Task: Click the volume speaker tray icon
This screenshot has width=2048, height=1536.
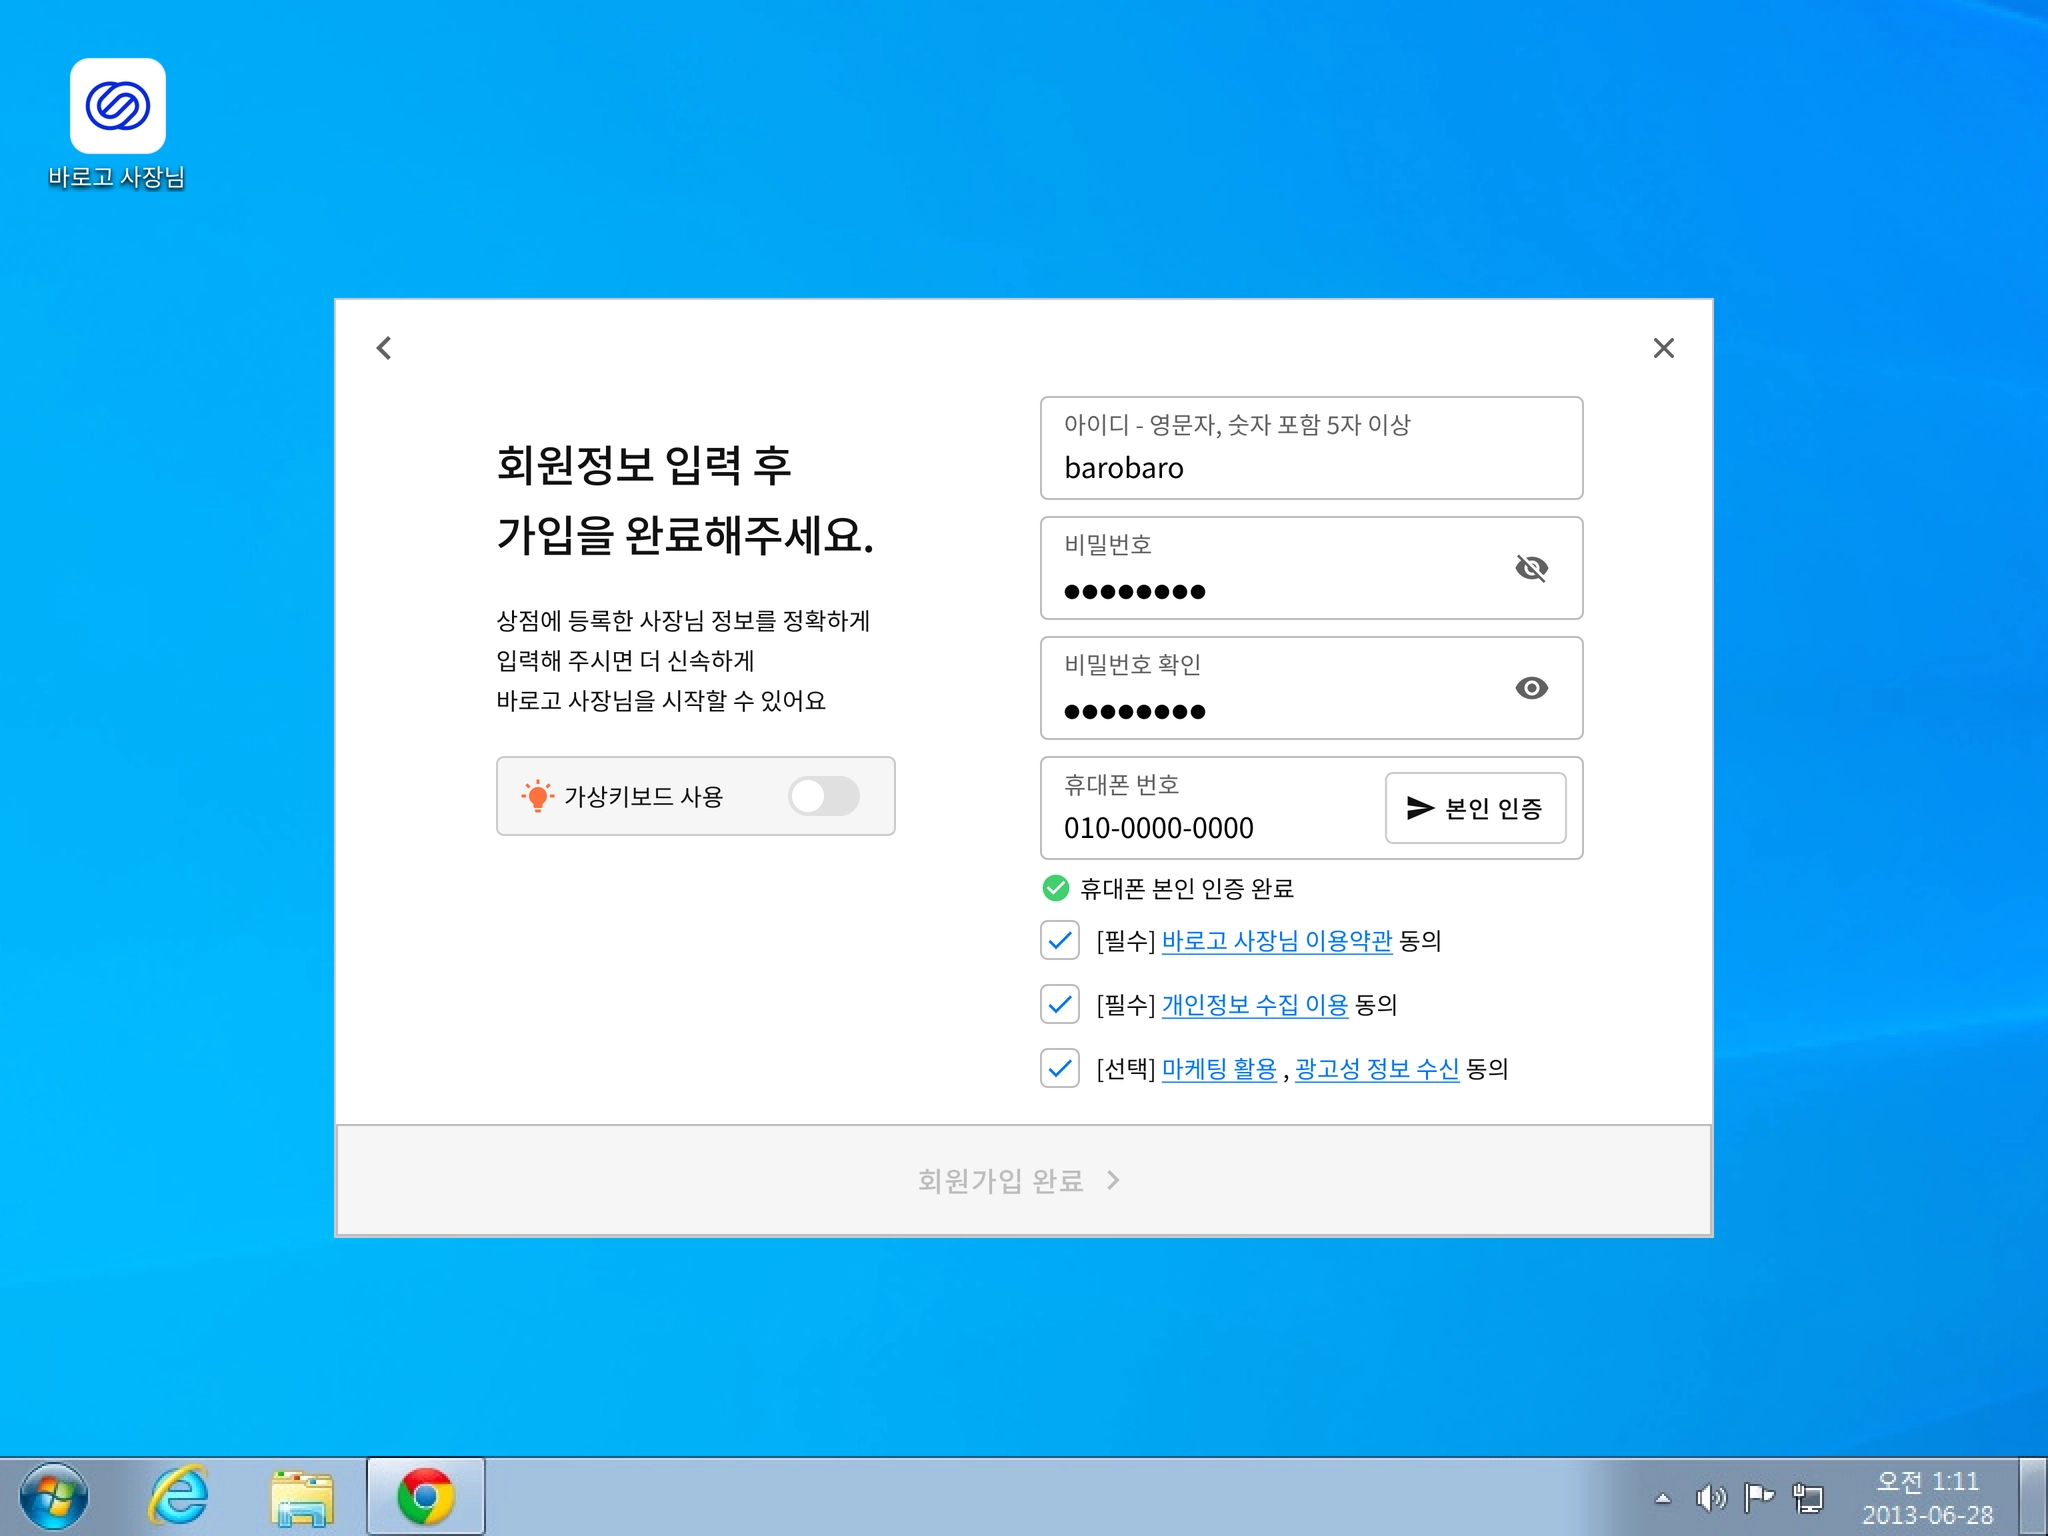Action: pos(1710,1497)
